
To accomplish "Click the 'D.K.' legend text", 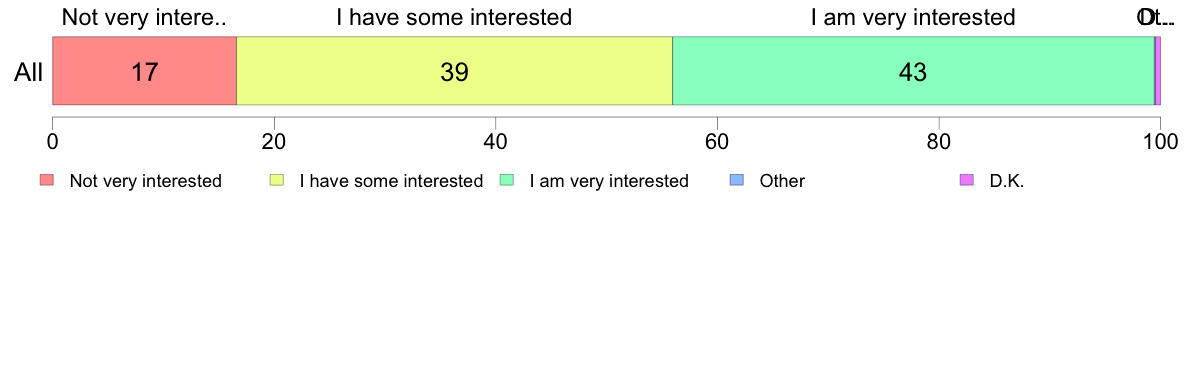I will point(1007,181).
